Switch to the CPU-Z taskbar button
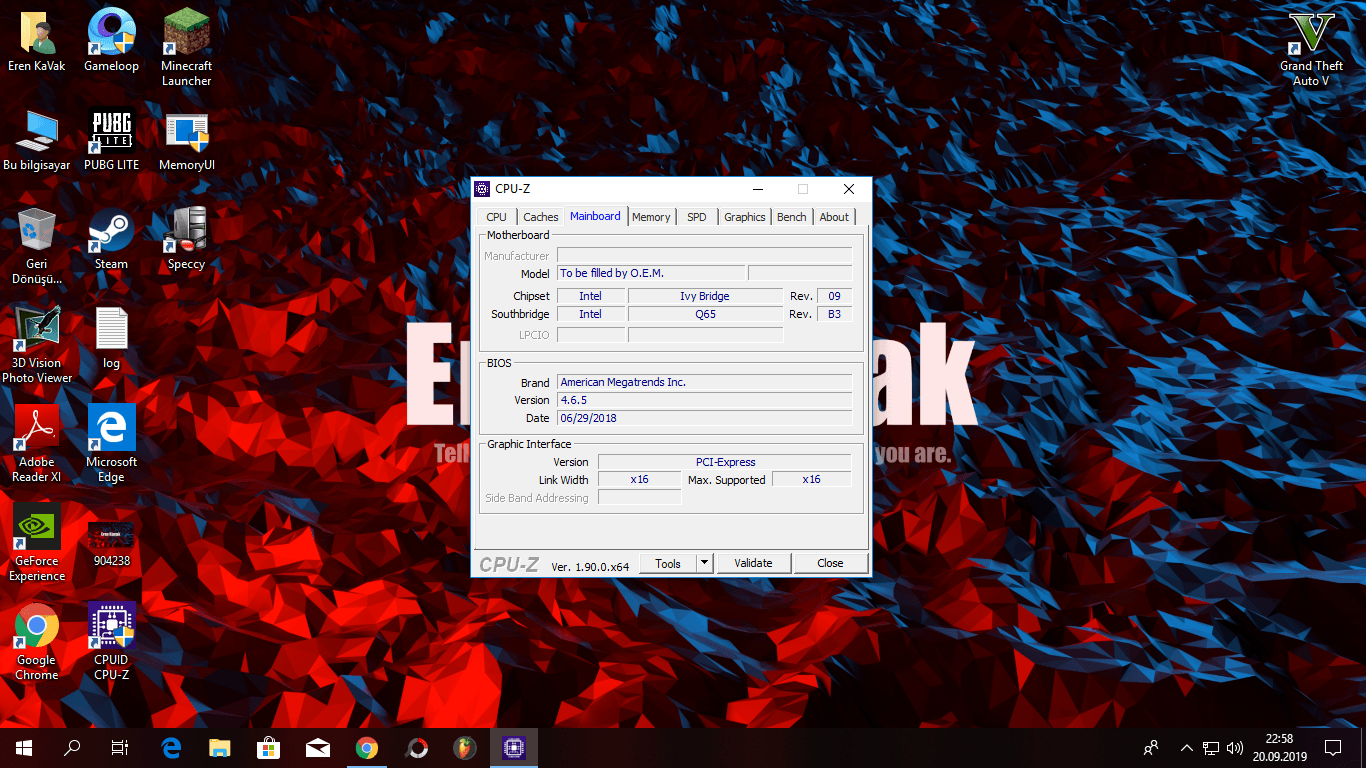The image size is (1366, 768). [514, 747]
